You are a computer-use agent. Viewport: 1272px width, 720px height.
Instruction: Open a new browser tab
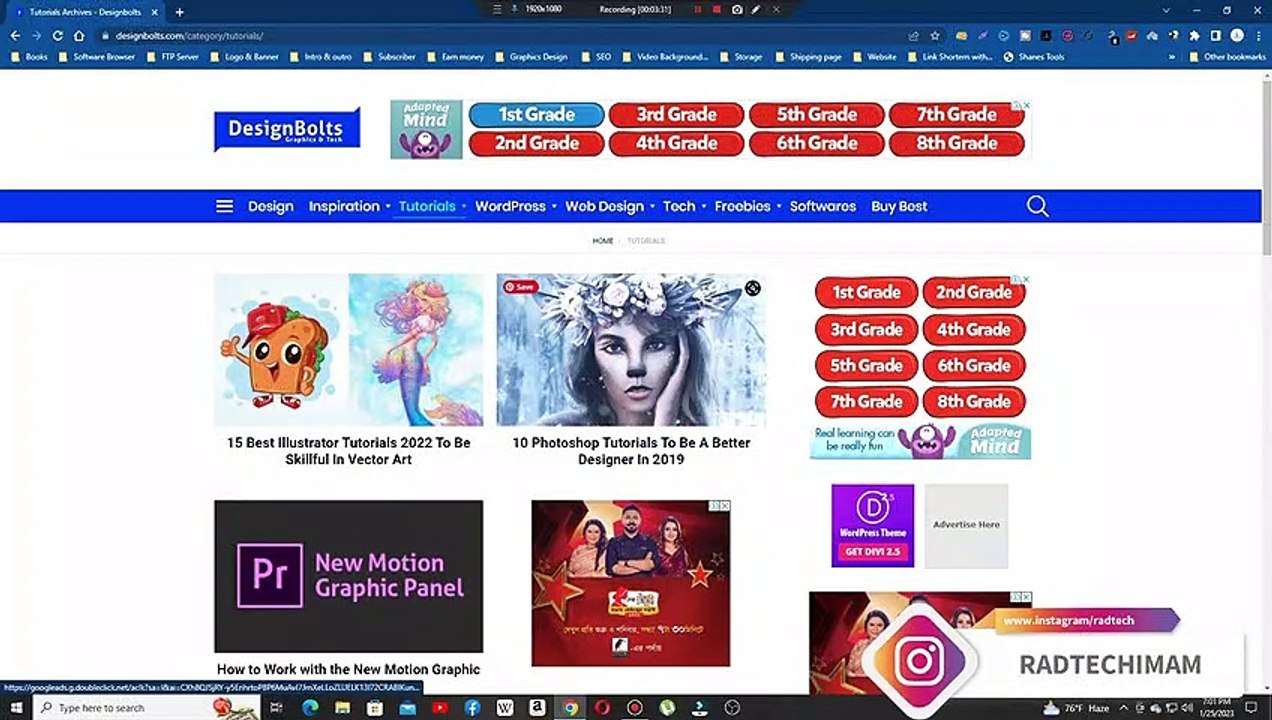point(179,12)
